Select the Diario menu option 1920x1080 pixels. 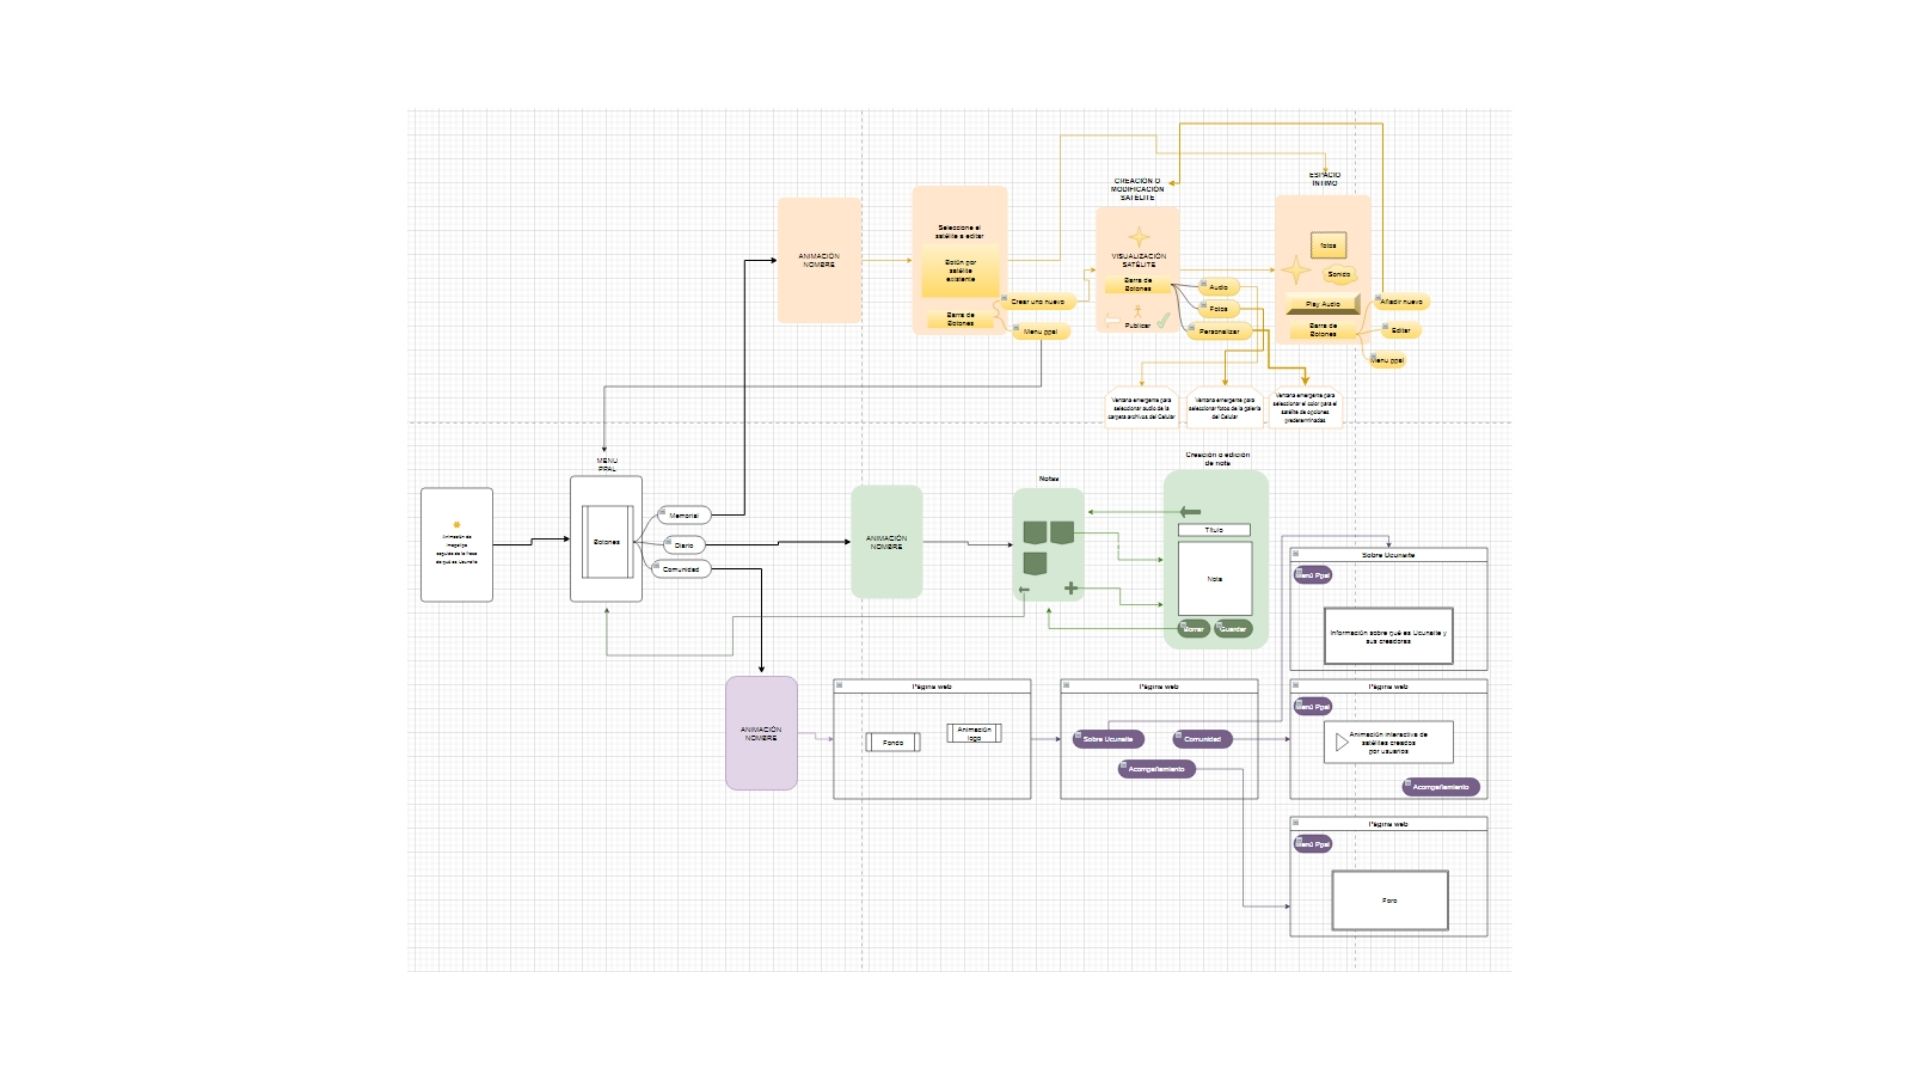[x=684, y=545]
